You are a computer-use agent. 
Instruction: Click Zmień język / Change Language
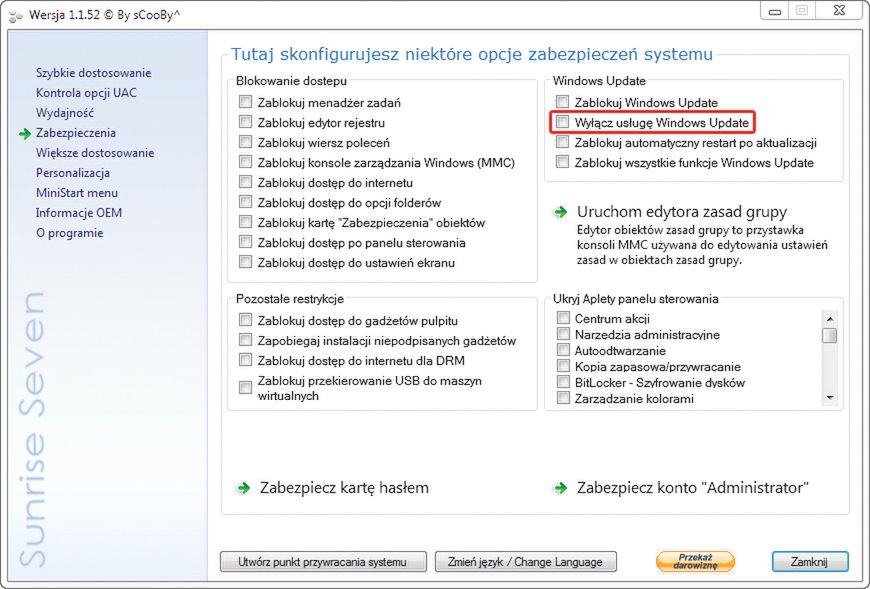click(525, 561)
